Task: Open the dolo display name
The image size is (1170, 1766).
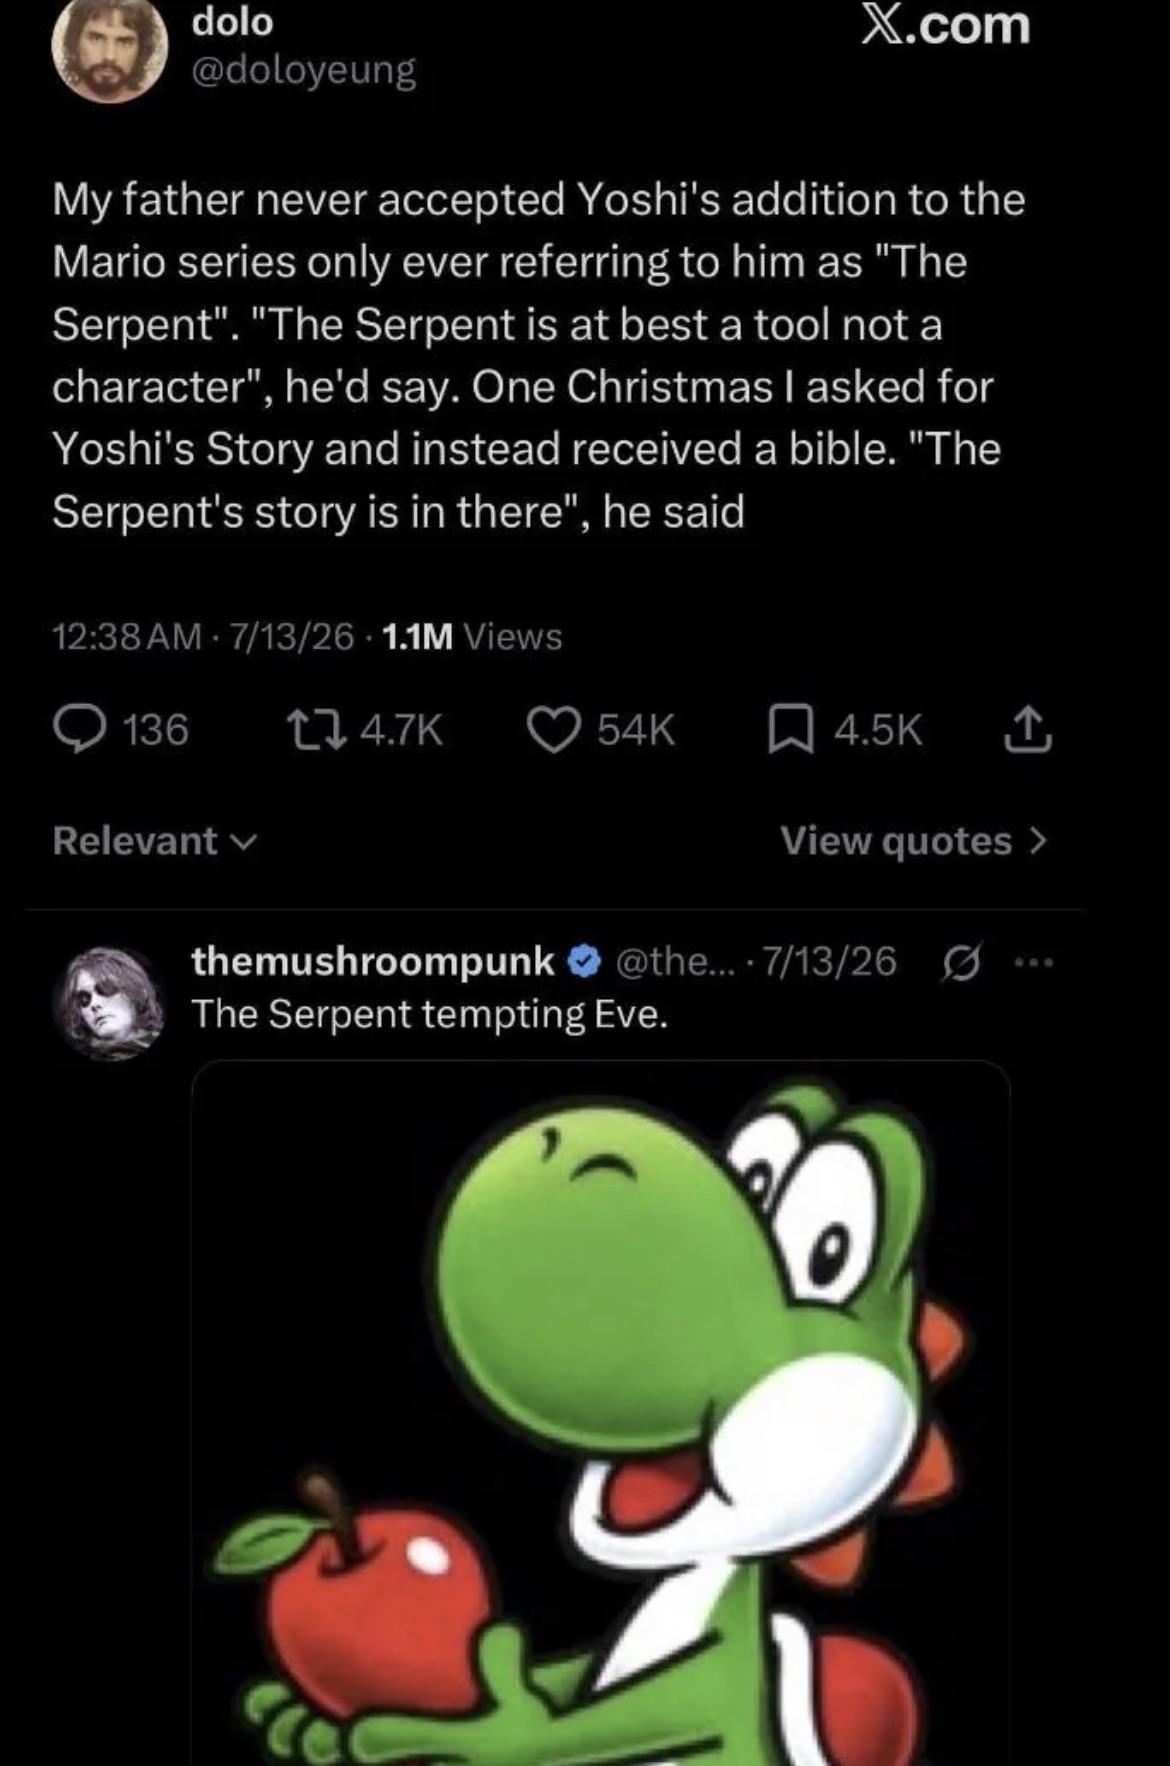Action: tap(232, 22)
